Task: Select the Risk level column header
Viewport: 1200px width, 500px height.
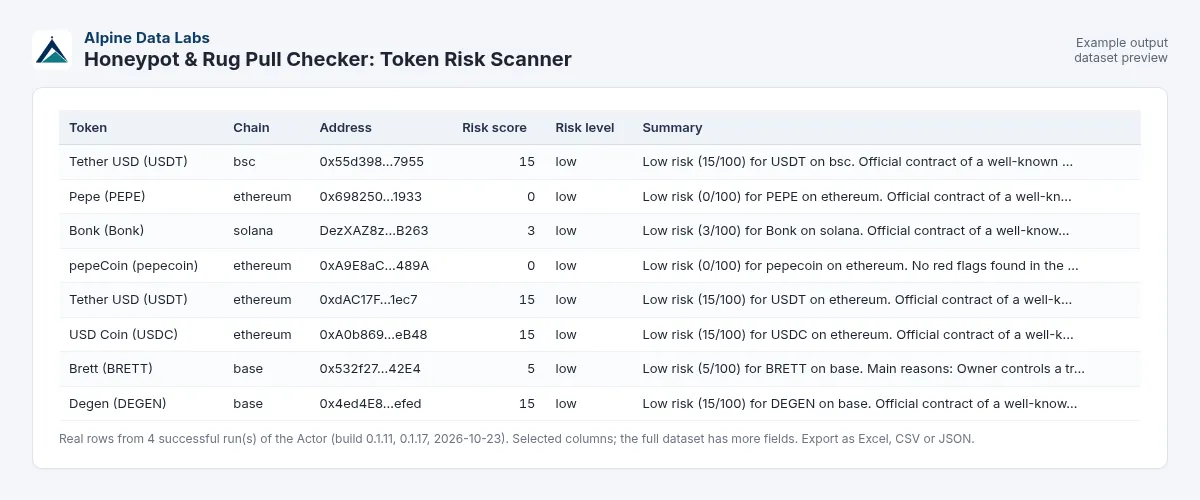Action: tap(585, 128)
